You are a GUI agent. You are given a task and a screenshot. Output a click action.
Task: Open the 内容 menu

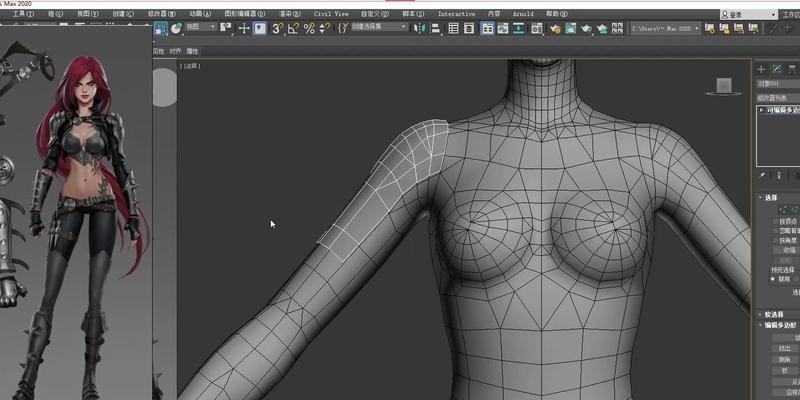pos(494,14)
